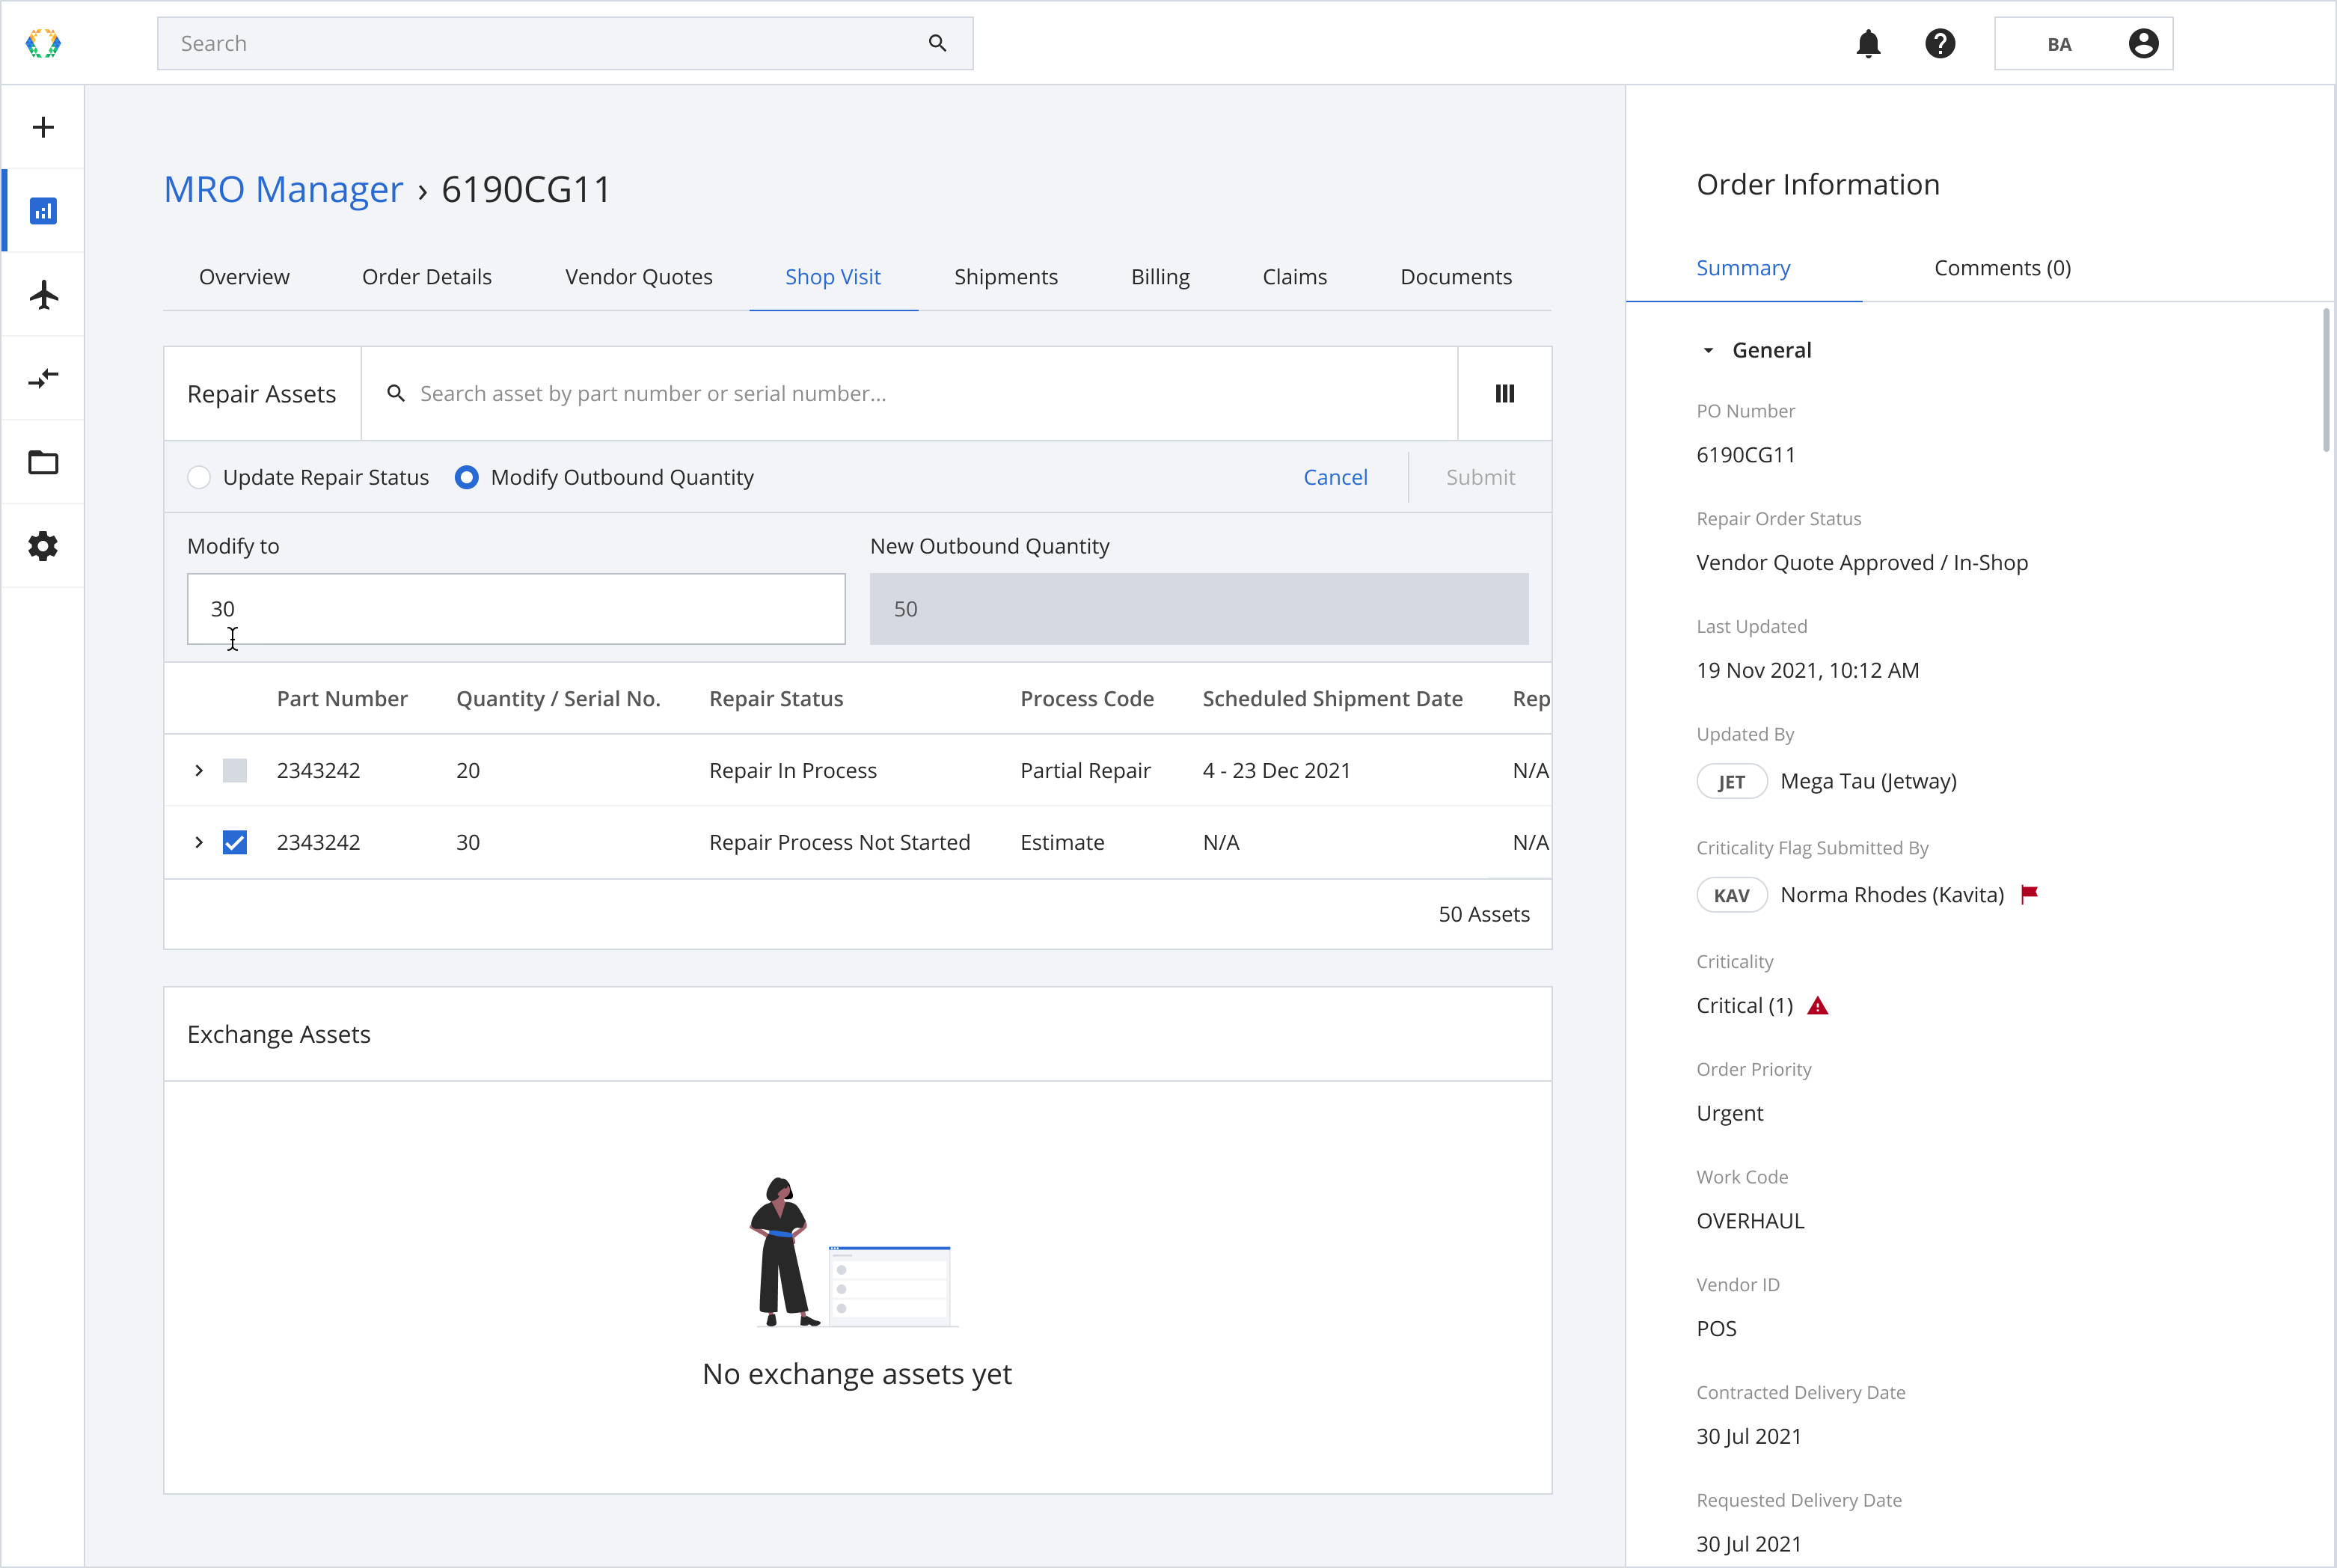Open the Comments (0) tab
The width and height of the screenshot is (2337, 1568).
coord(2002,268)
